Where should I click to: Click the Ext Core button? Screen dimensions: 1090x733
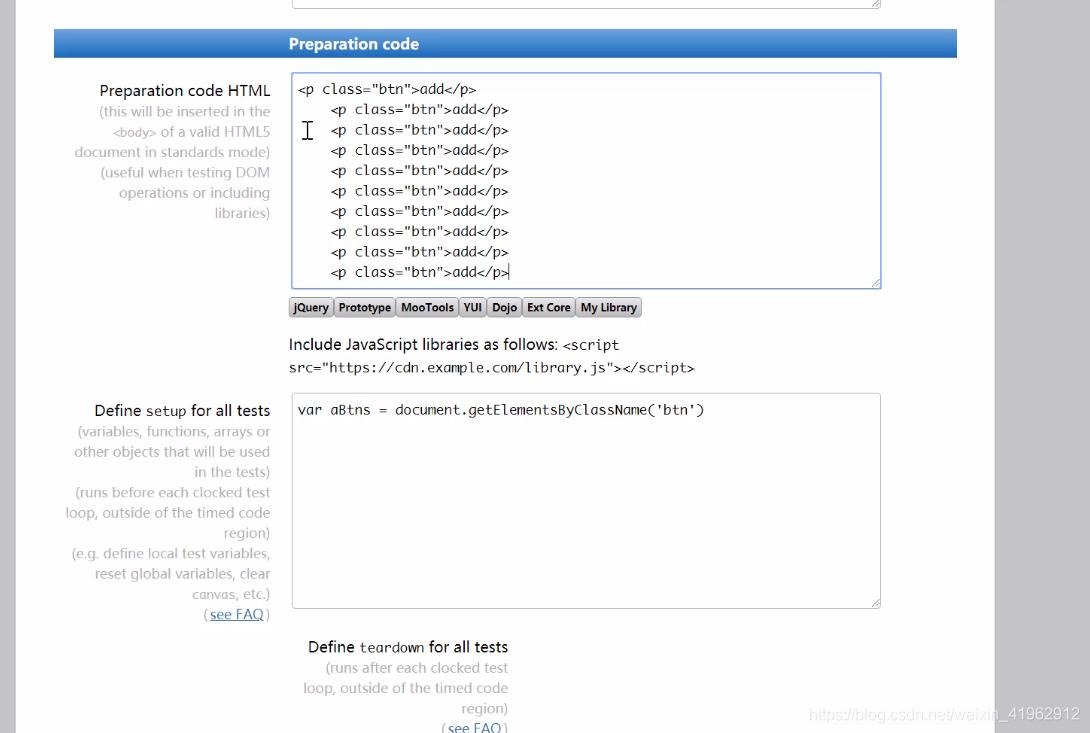548,307
